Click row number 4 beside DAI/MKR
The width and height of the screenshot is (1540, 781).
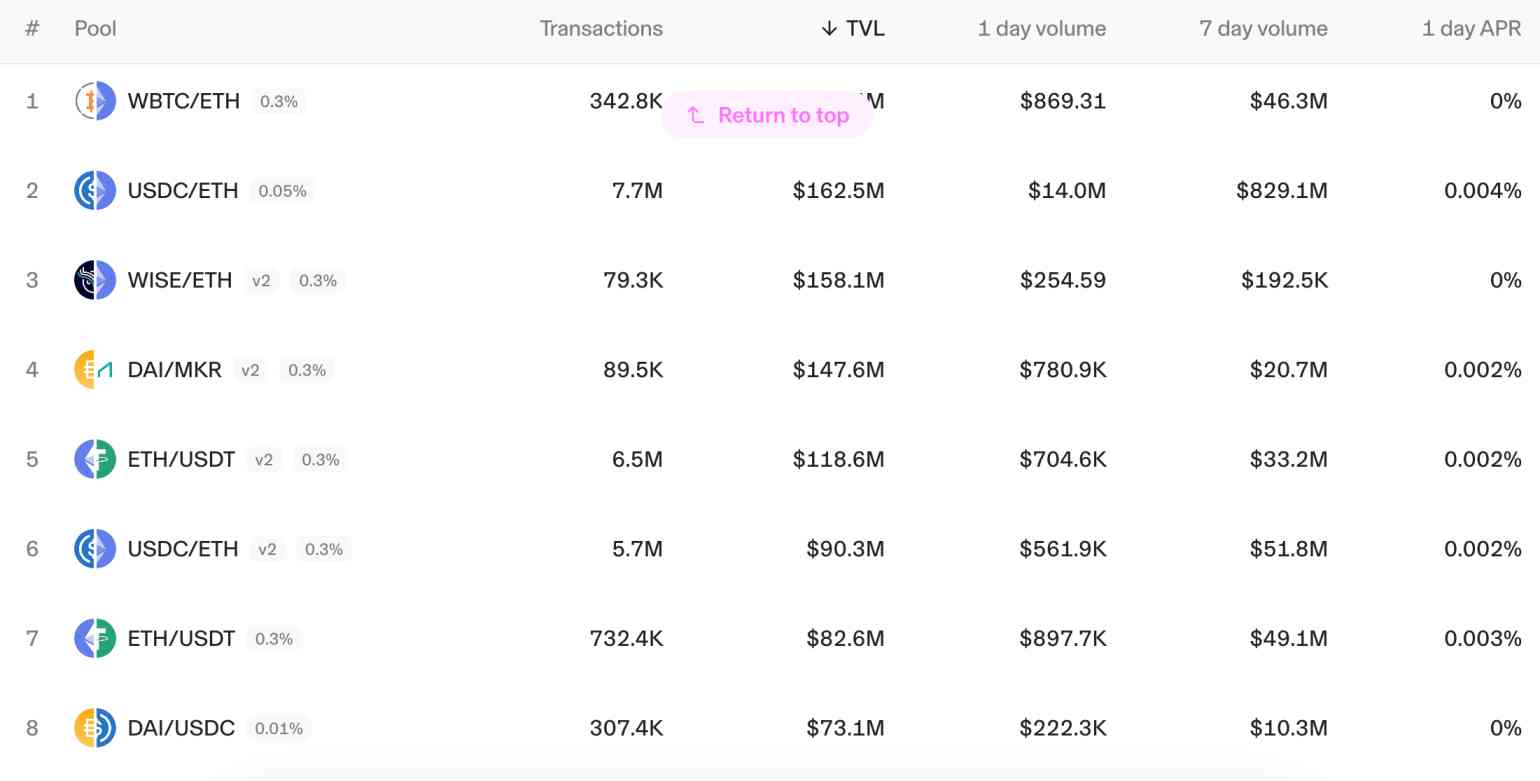(x=31, y=369)
